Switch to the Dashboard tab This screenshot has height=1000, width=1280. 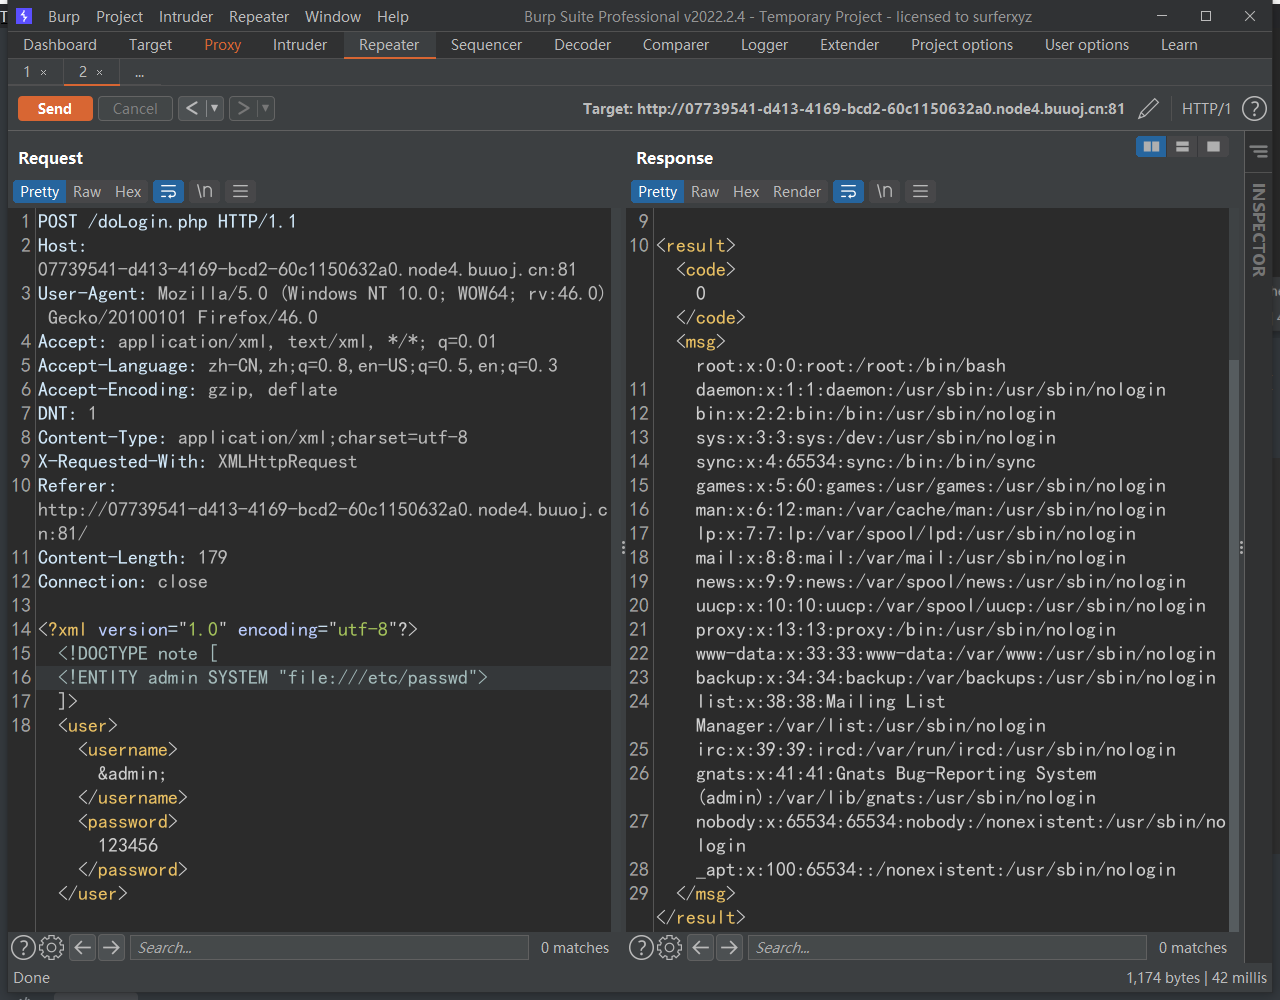(60, 45)
